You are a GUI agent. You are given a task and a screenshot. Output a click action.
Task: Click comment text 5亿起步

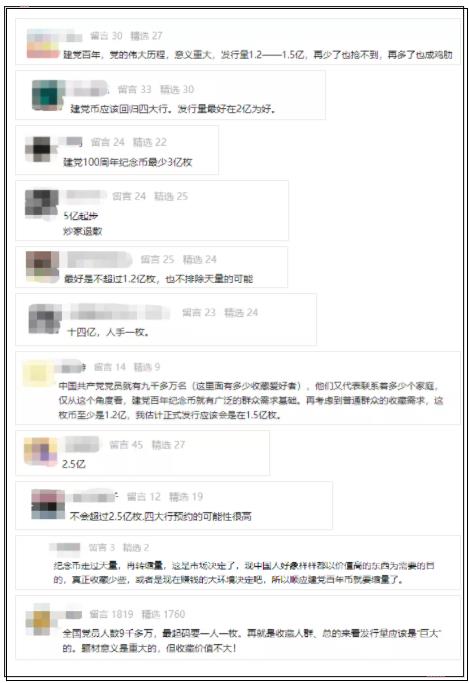[x=81, y=216]
